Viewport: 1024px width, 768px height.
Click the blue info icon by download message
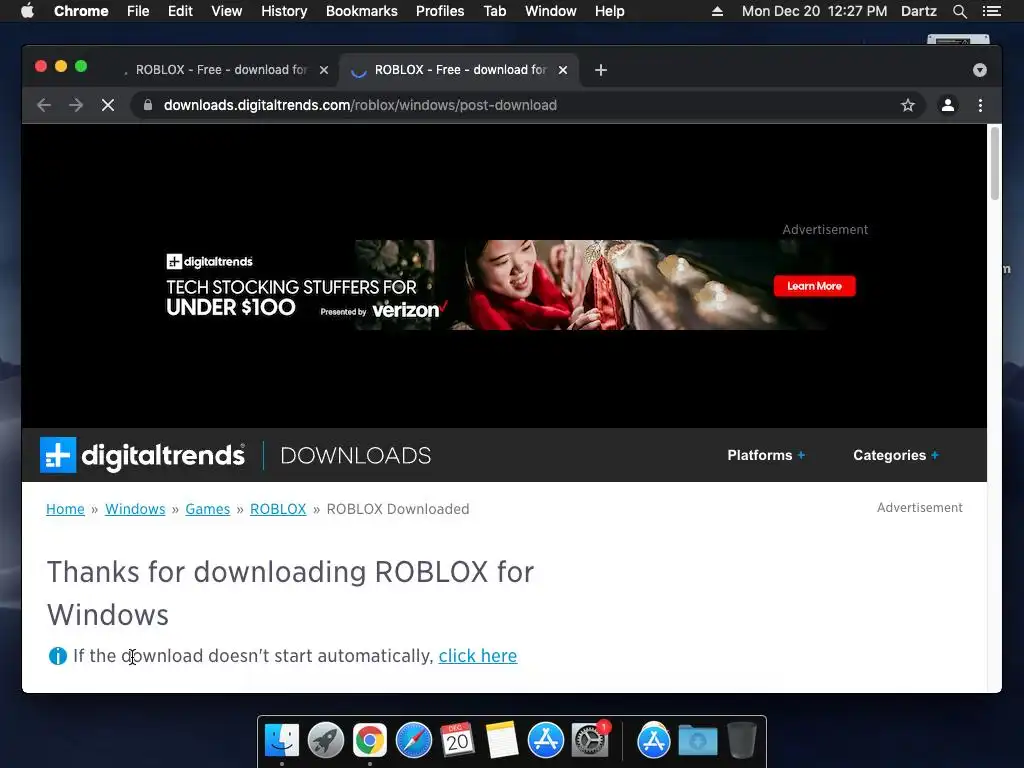[57, 656]
